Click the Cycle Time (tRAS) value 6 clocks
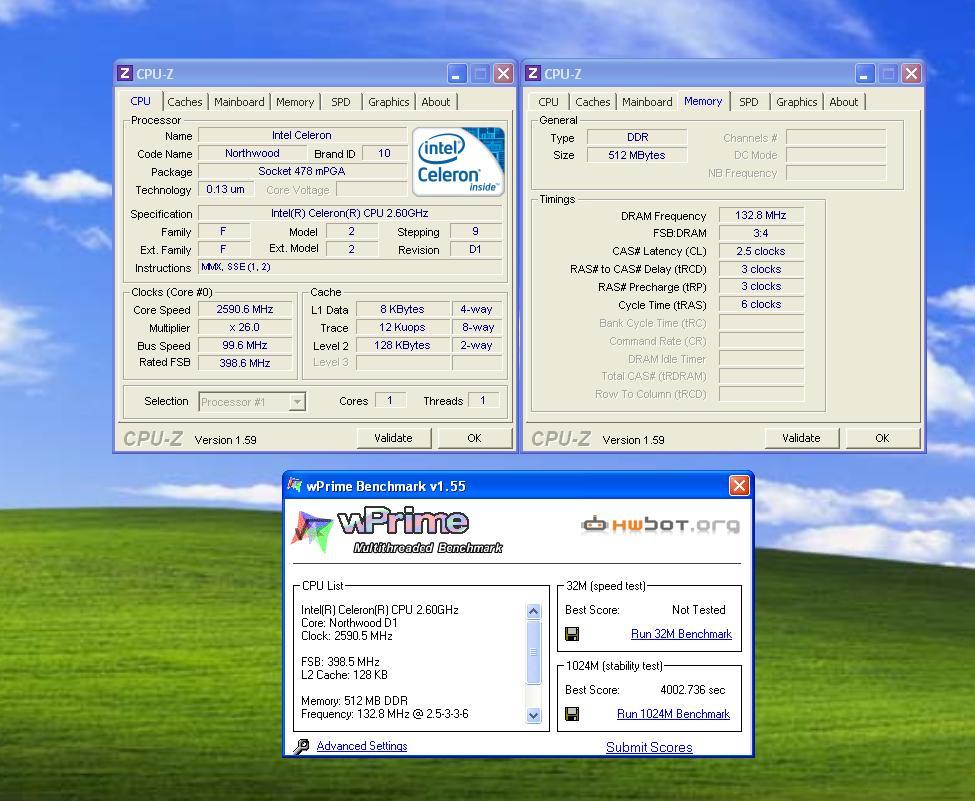Viewport: 975px width, 801px height. click(761, 304)
